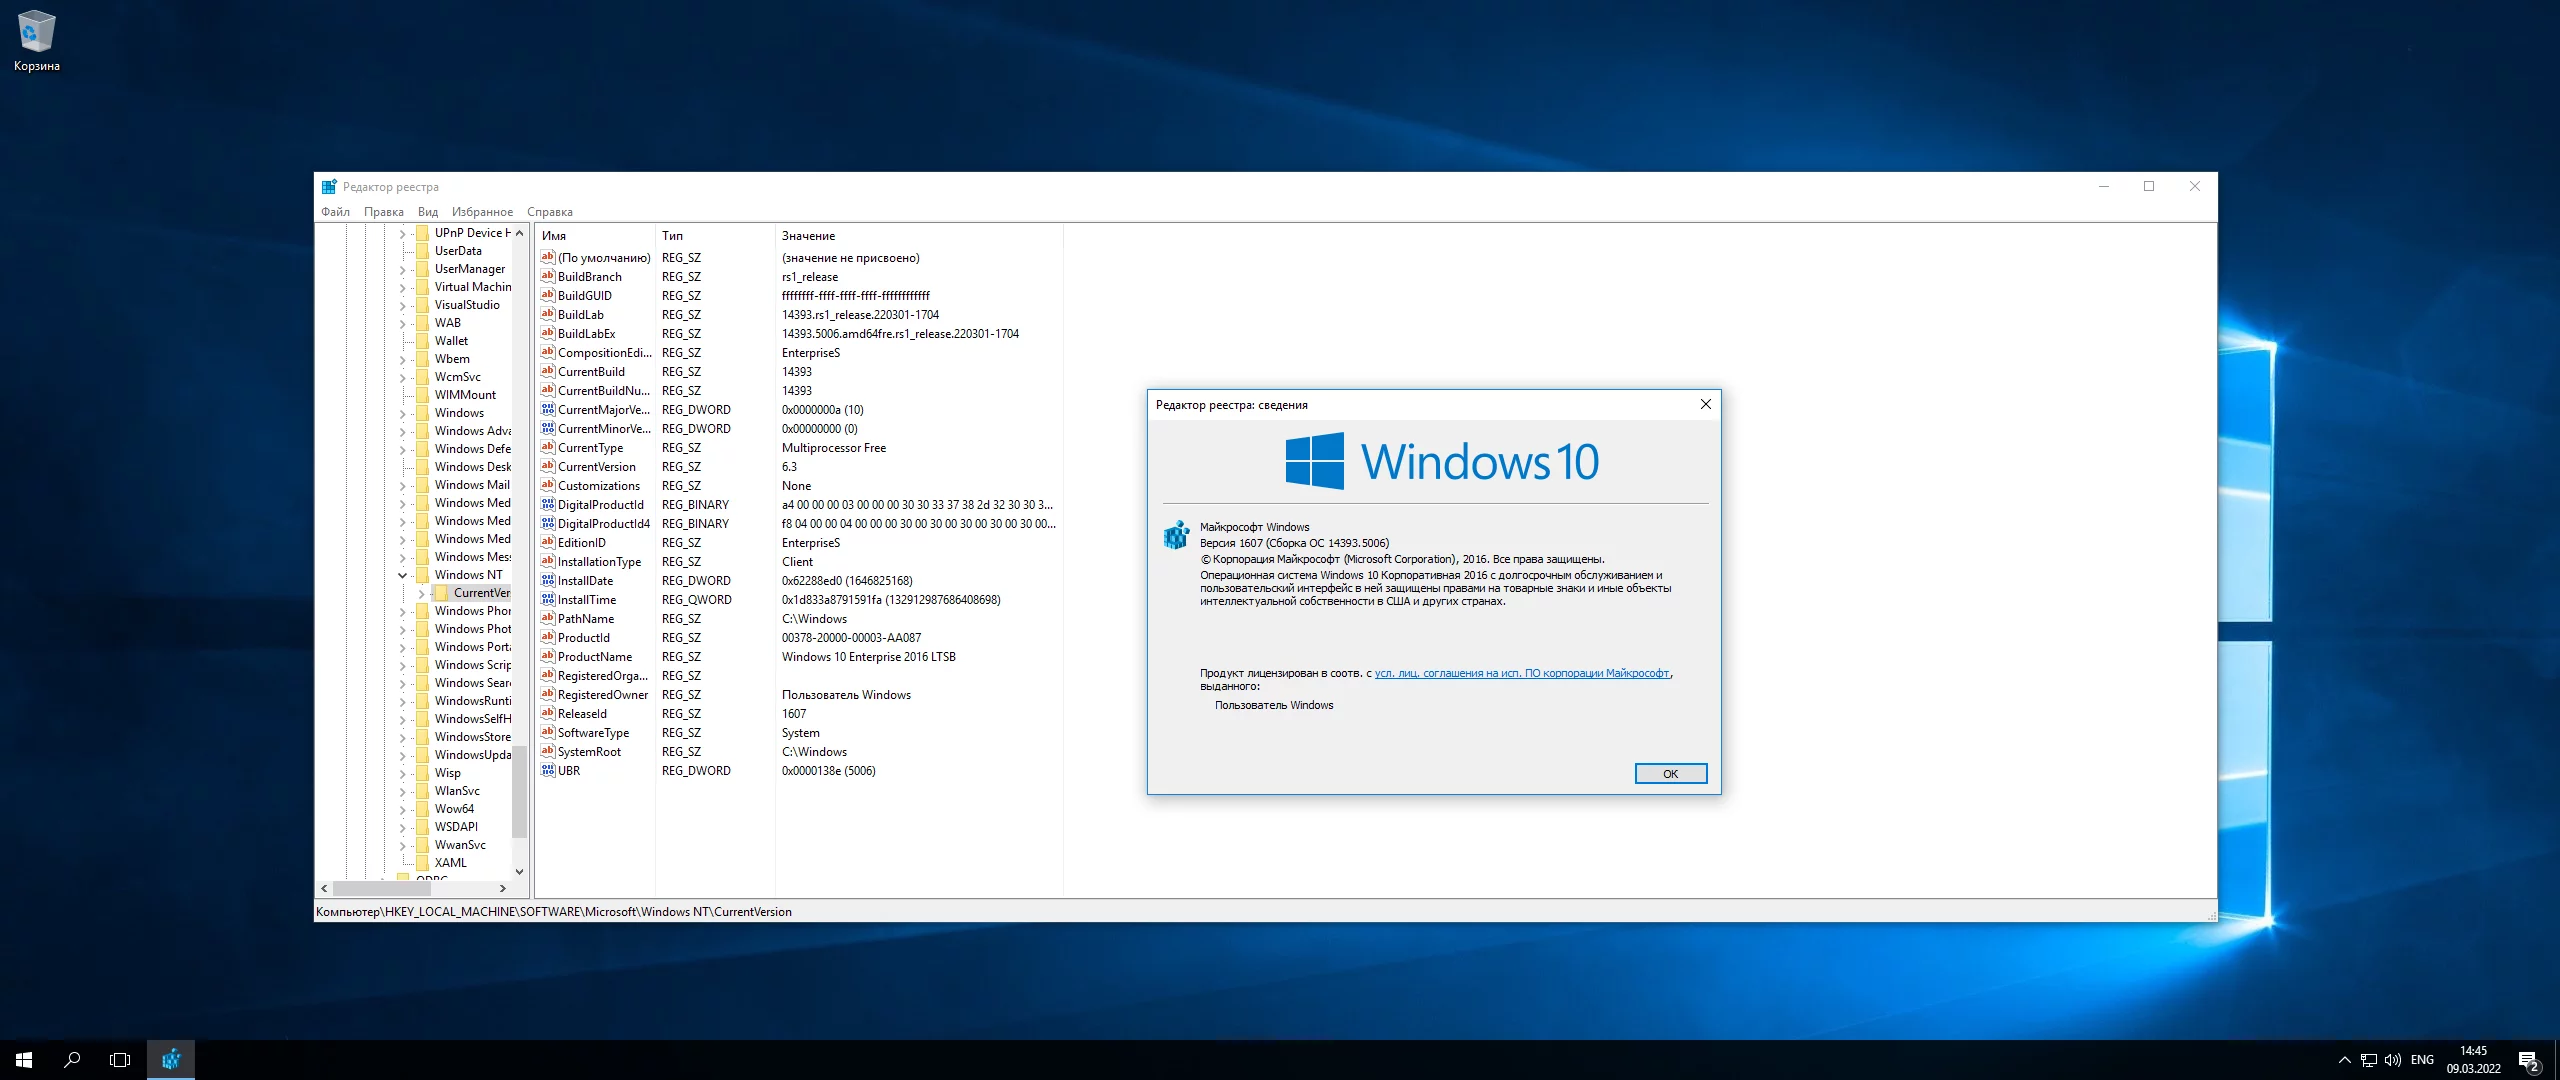This screenshot has height=1080, width=2560.
Task: Click the Registry Editor taskbar icon
Action: 171,1060
